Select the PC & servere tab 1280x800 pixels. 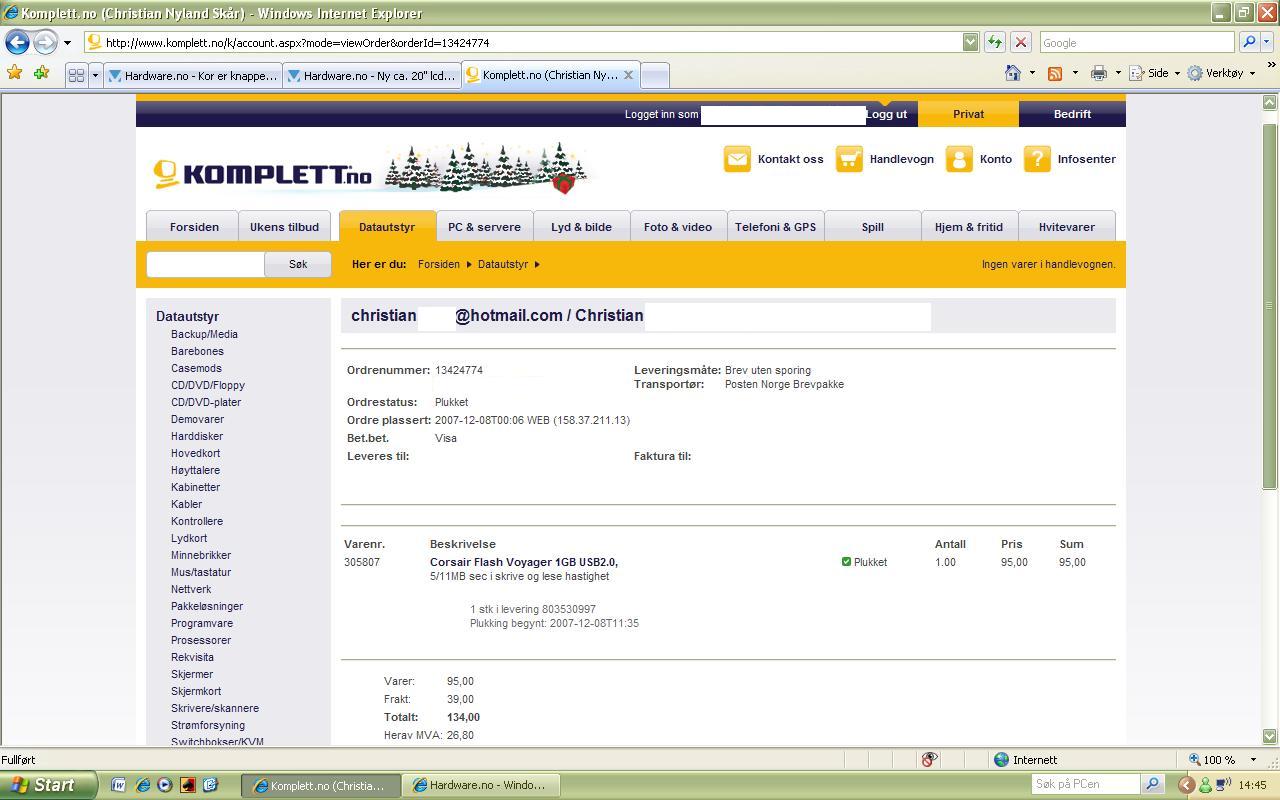pos(484,227)
